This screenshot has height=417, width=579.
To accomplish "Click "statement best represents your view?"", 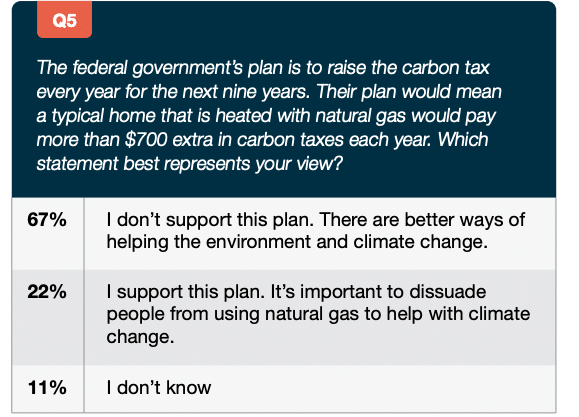I will (190, 164).
